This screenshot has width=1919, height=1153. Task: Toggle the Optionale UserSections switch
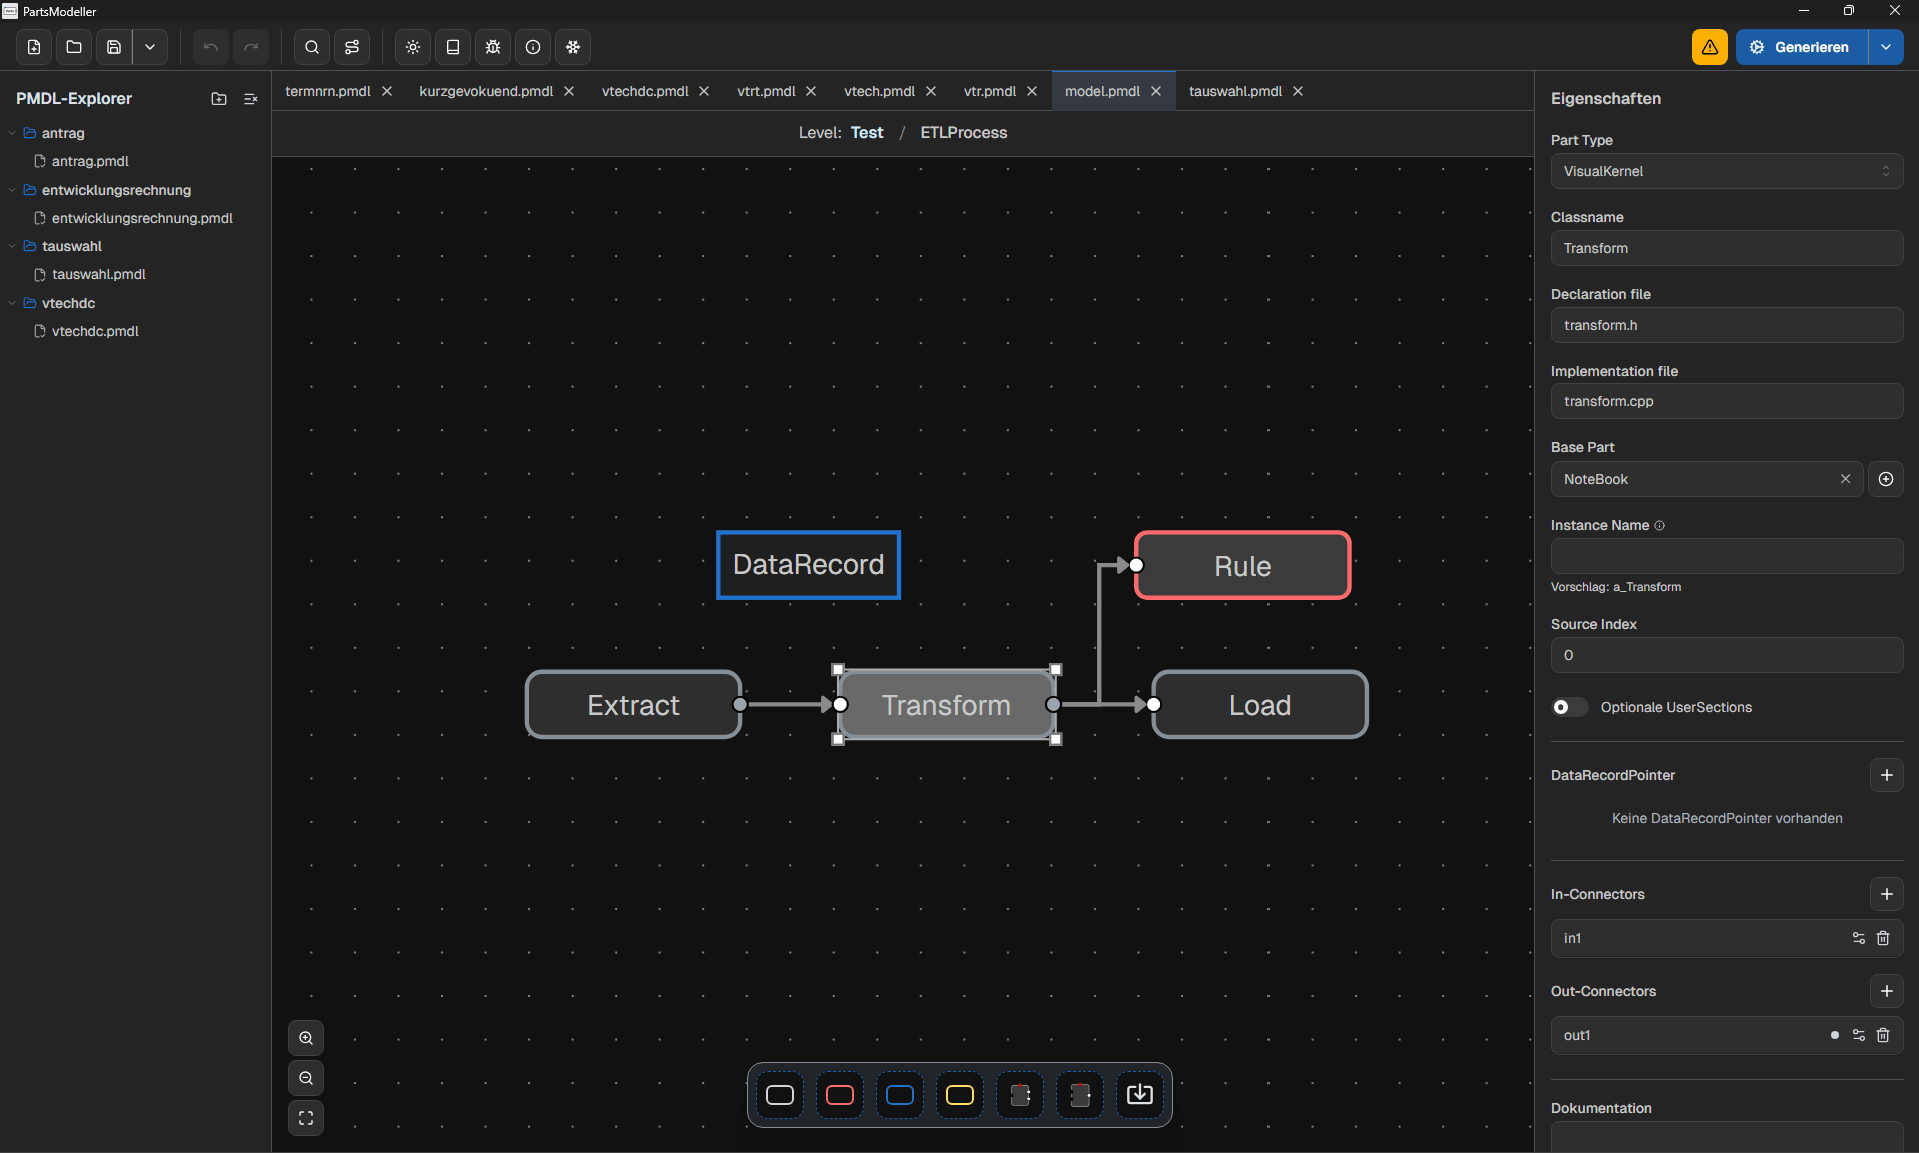click(x=1568, y=707)
